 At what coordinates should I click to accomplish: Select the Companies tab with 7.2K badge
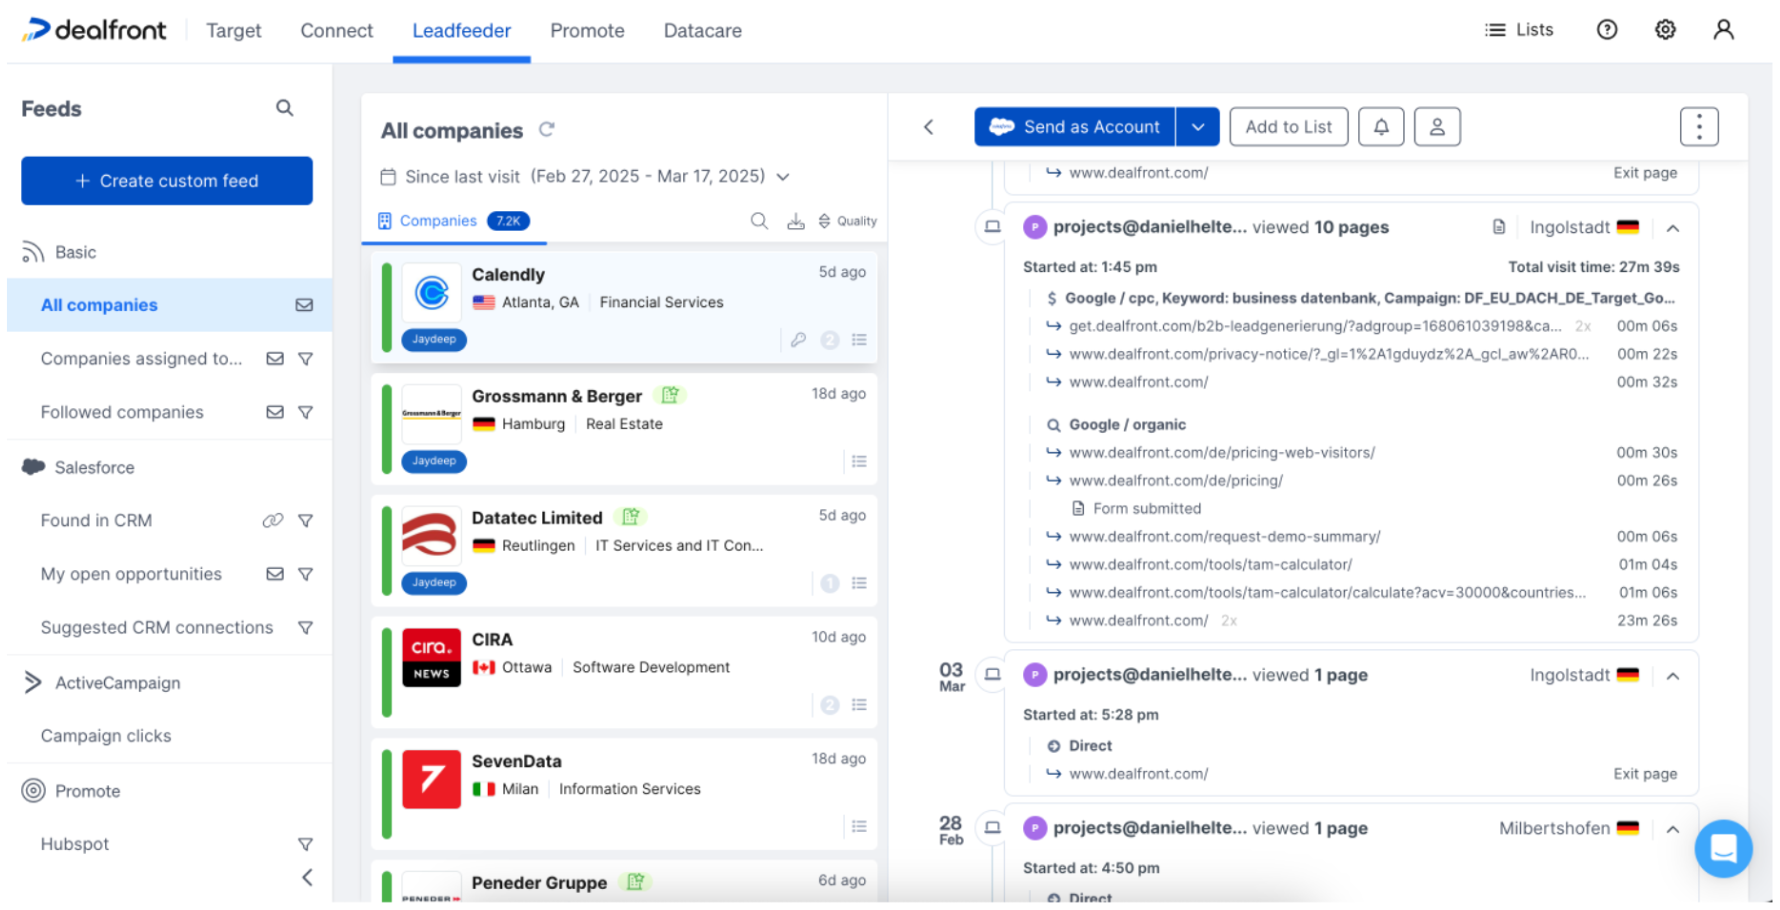(454, 221)
